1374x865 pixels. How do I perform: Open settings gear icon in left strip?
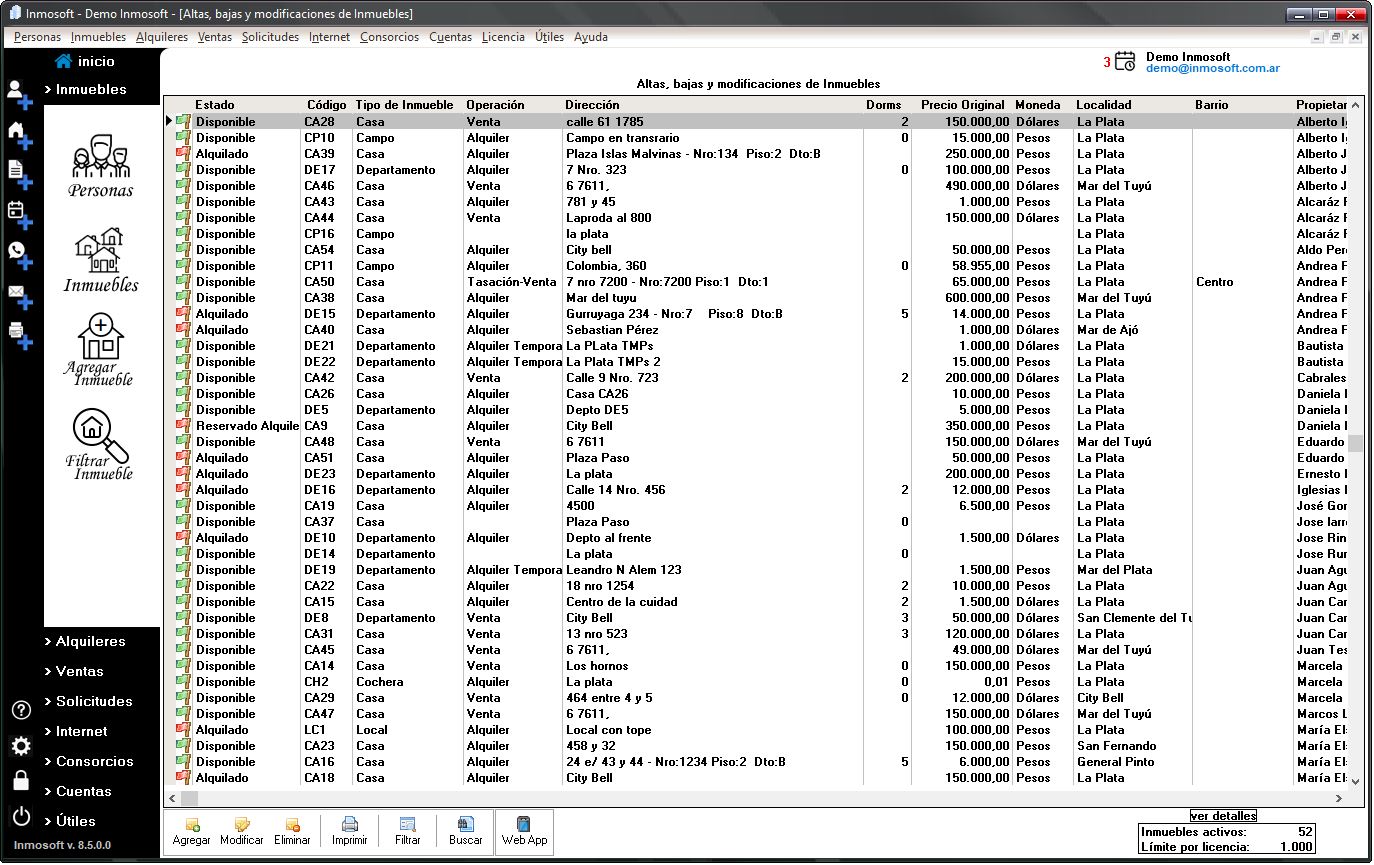[21, 746]
